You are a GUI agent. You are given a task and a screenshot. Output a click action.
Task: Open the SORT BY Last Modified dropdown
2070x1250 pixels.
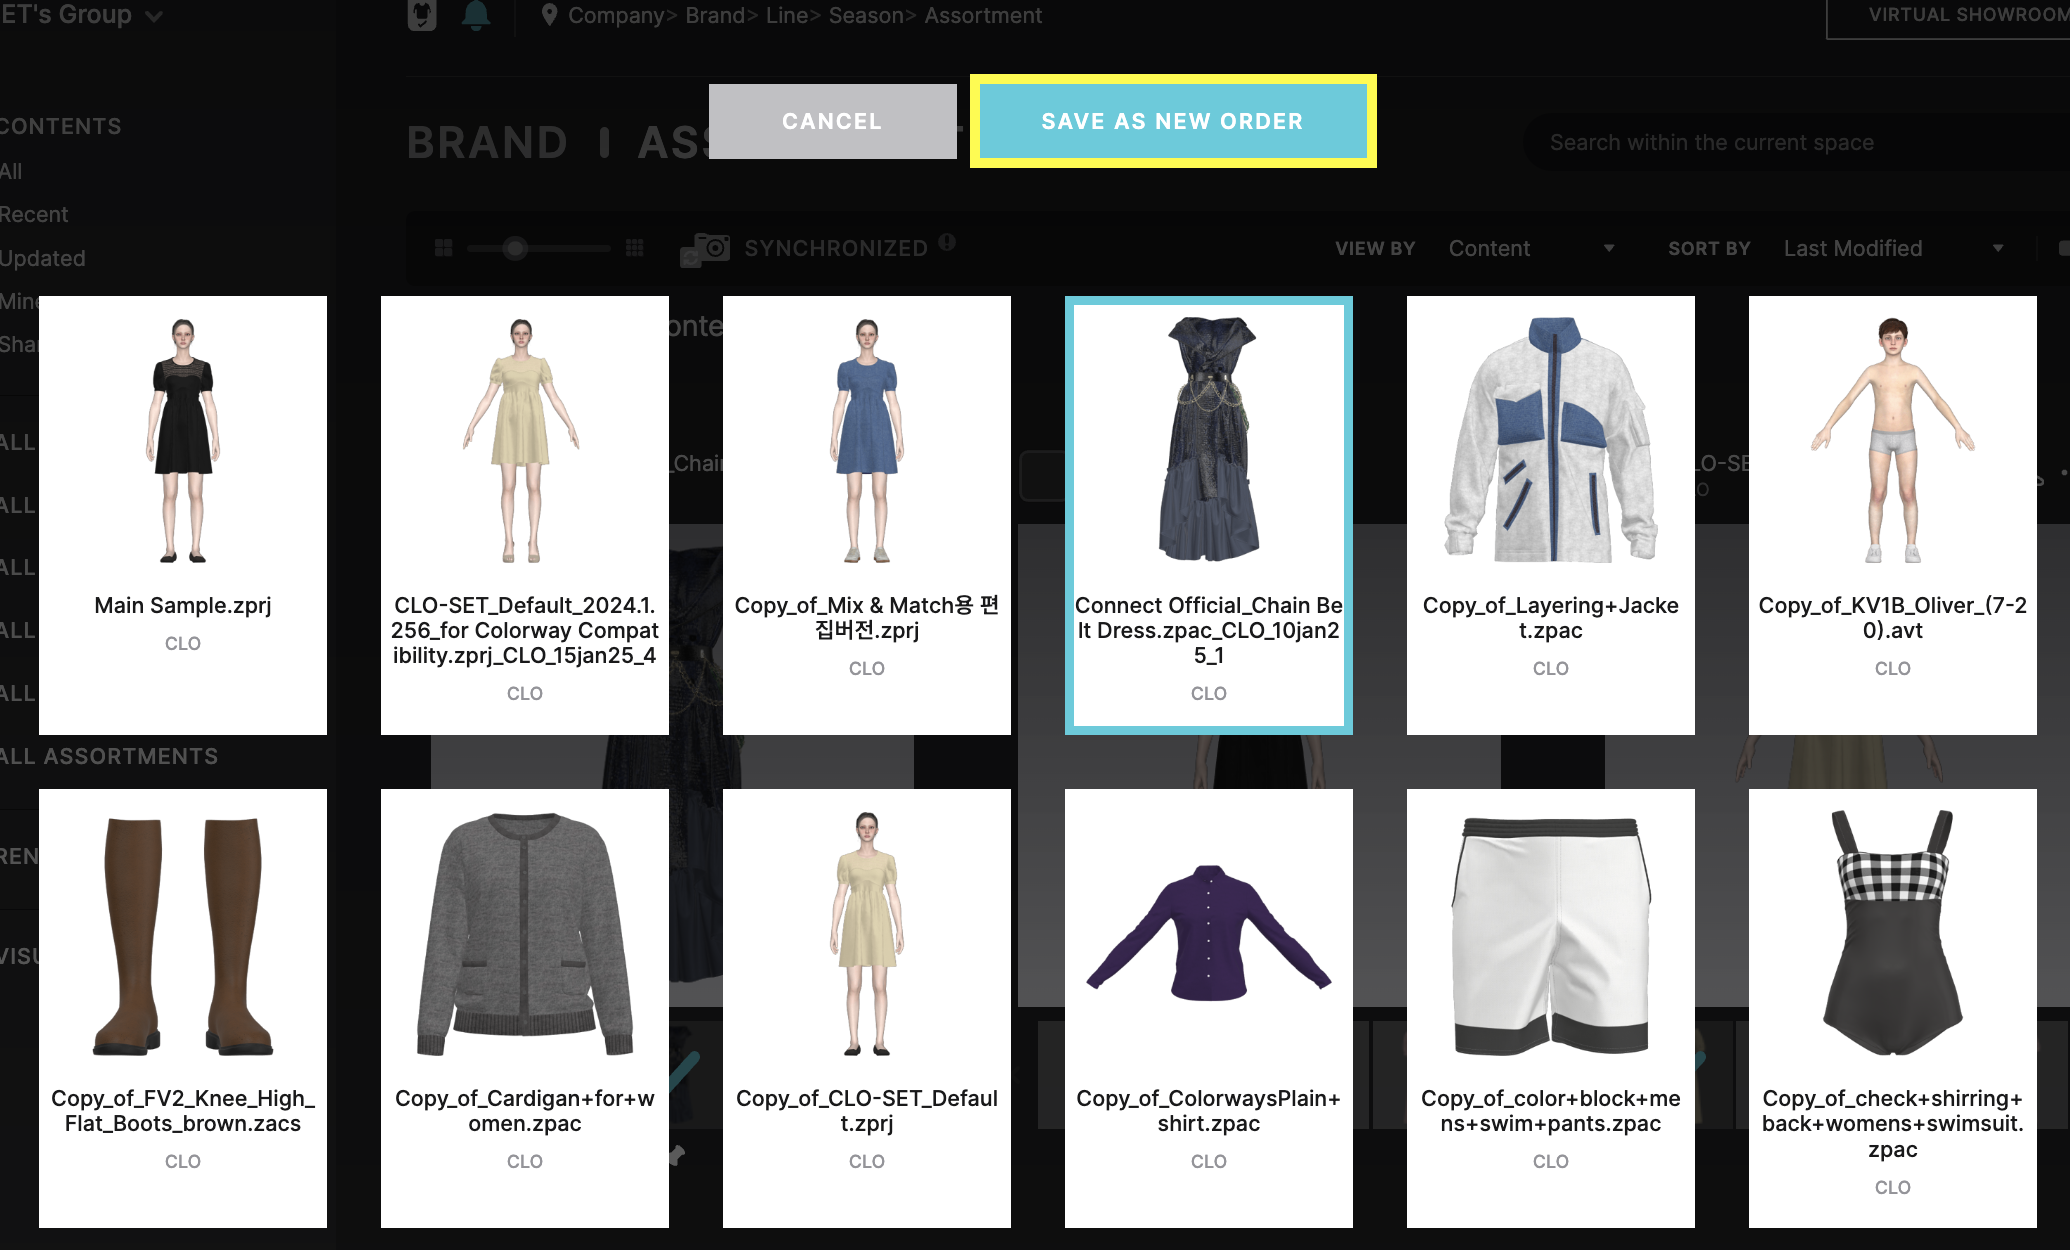click(1893, 248)
